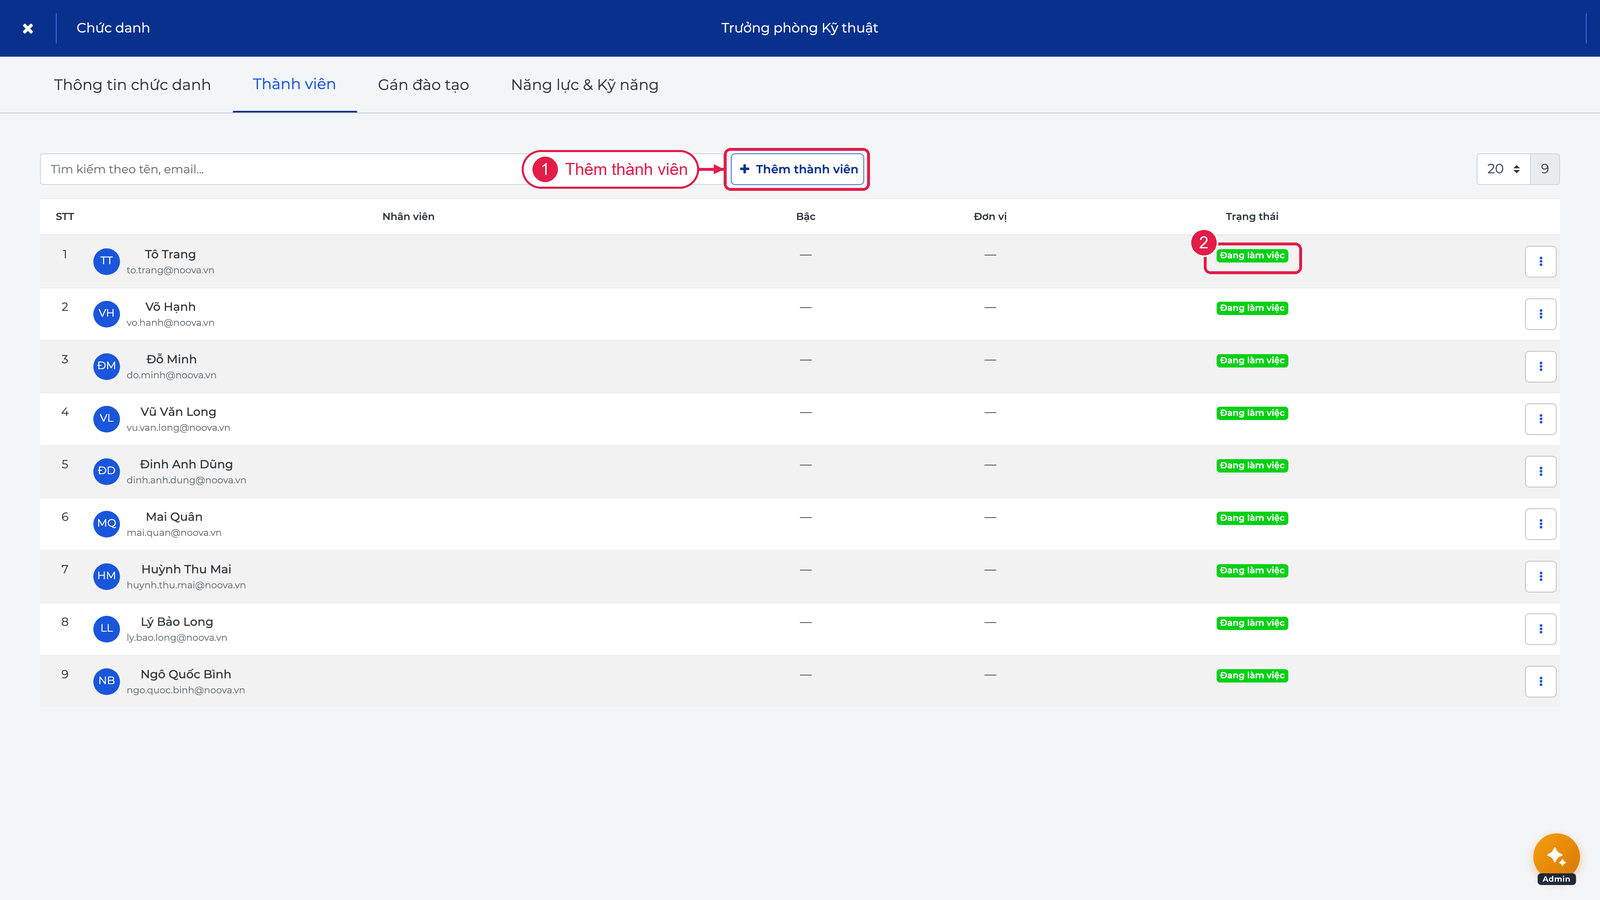1600x900 pixels.
Task: Open the three-dot menu for Vũ Văn Long
Action: pyautogui.click(x=1540, y=419)
